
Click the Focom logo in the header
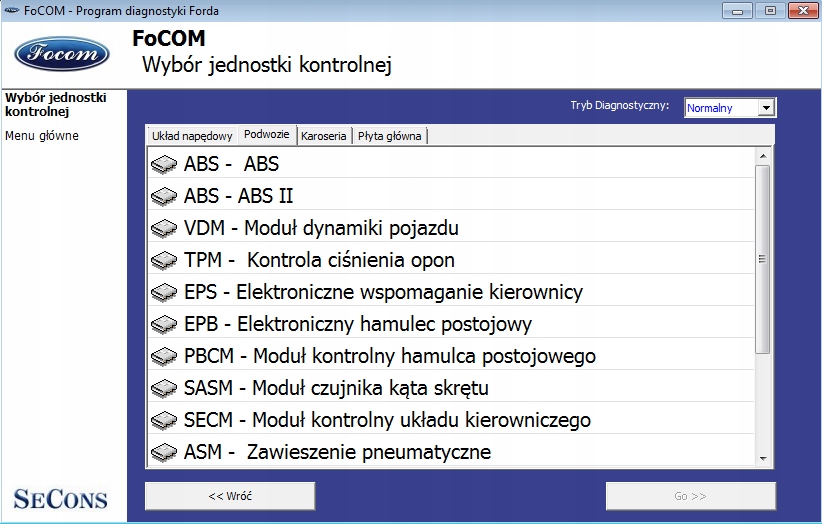point(62,53)
